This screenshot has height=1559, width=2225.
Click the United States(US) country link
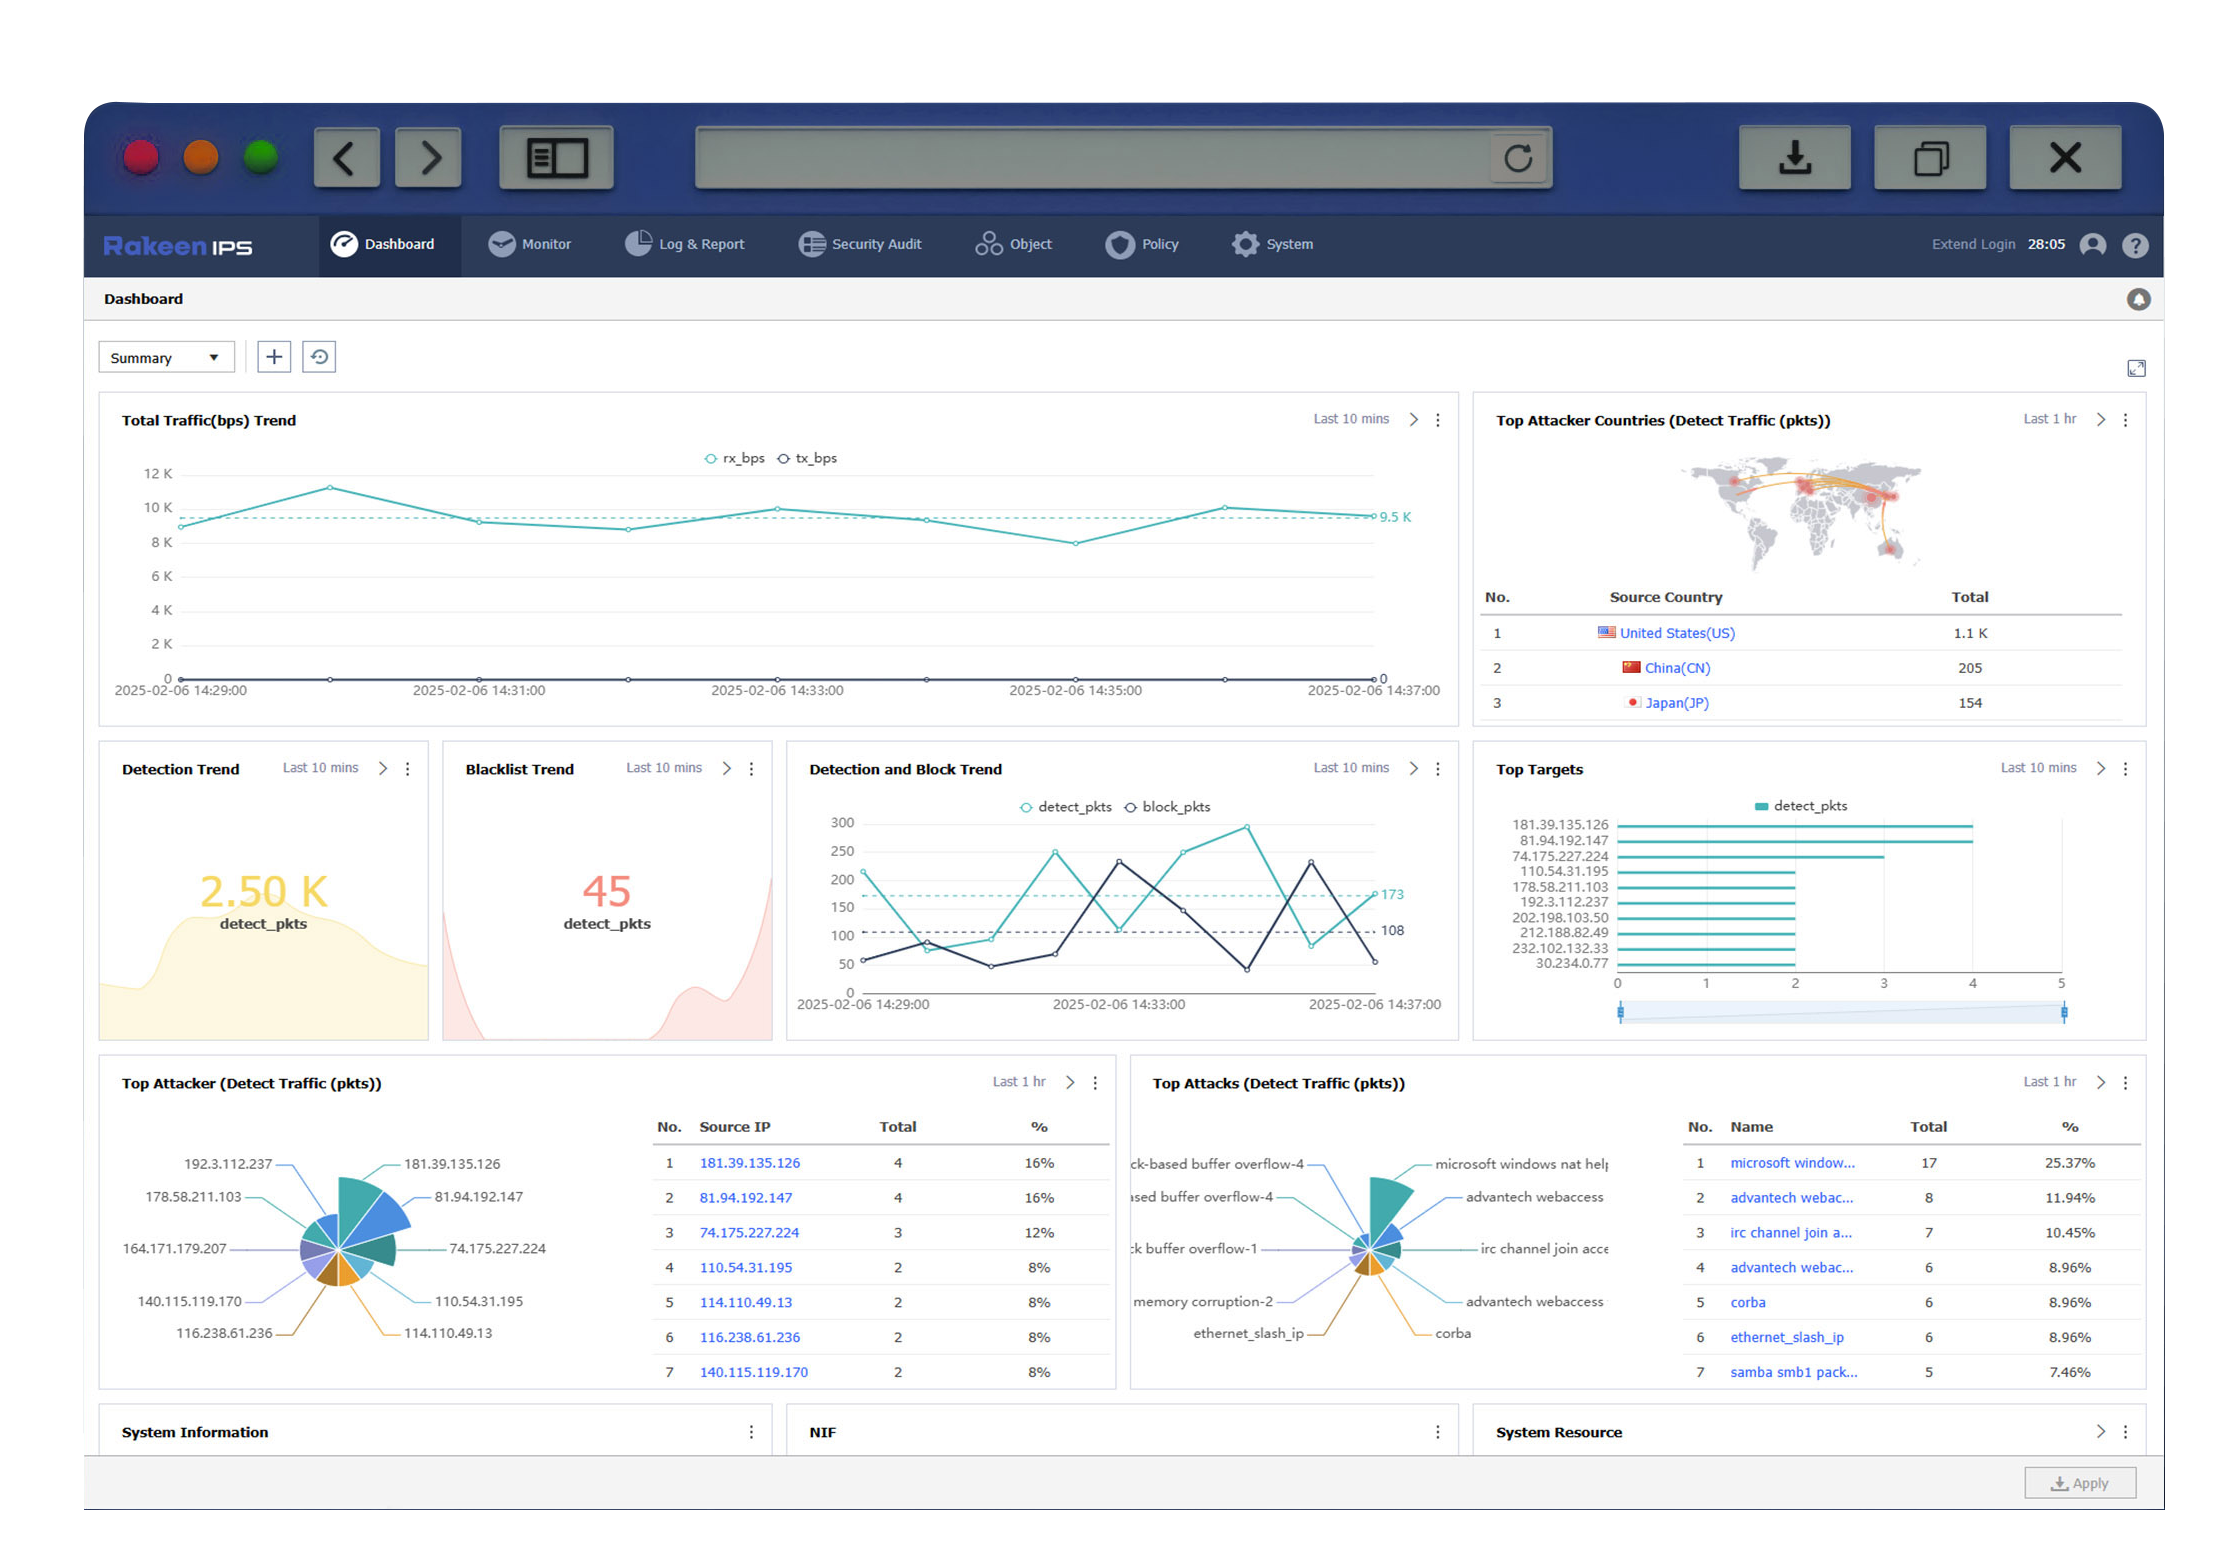pos(1676,633)
